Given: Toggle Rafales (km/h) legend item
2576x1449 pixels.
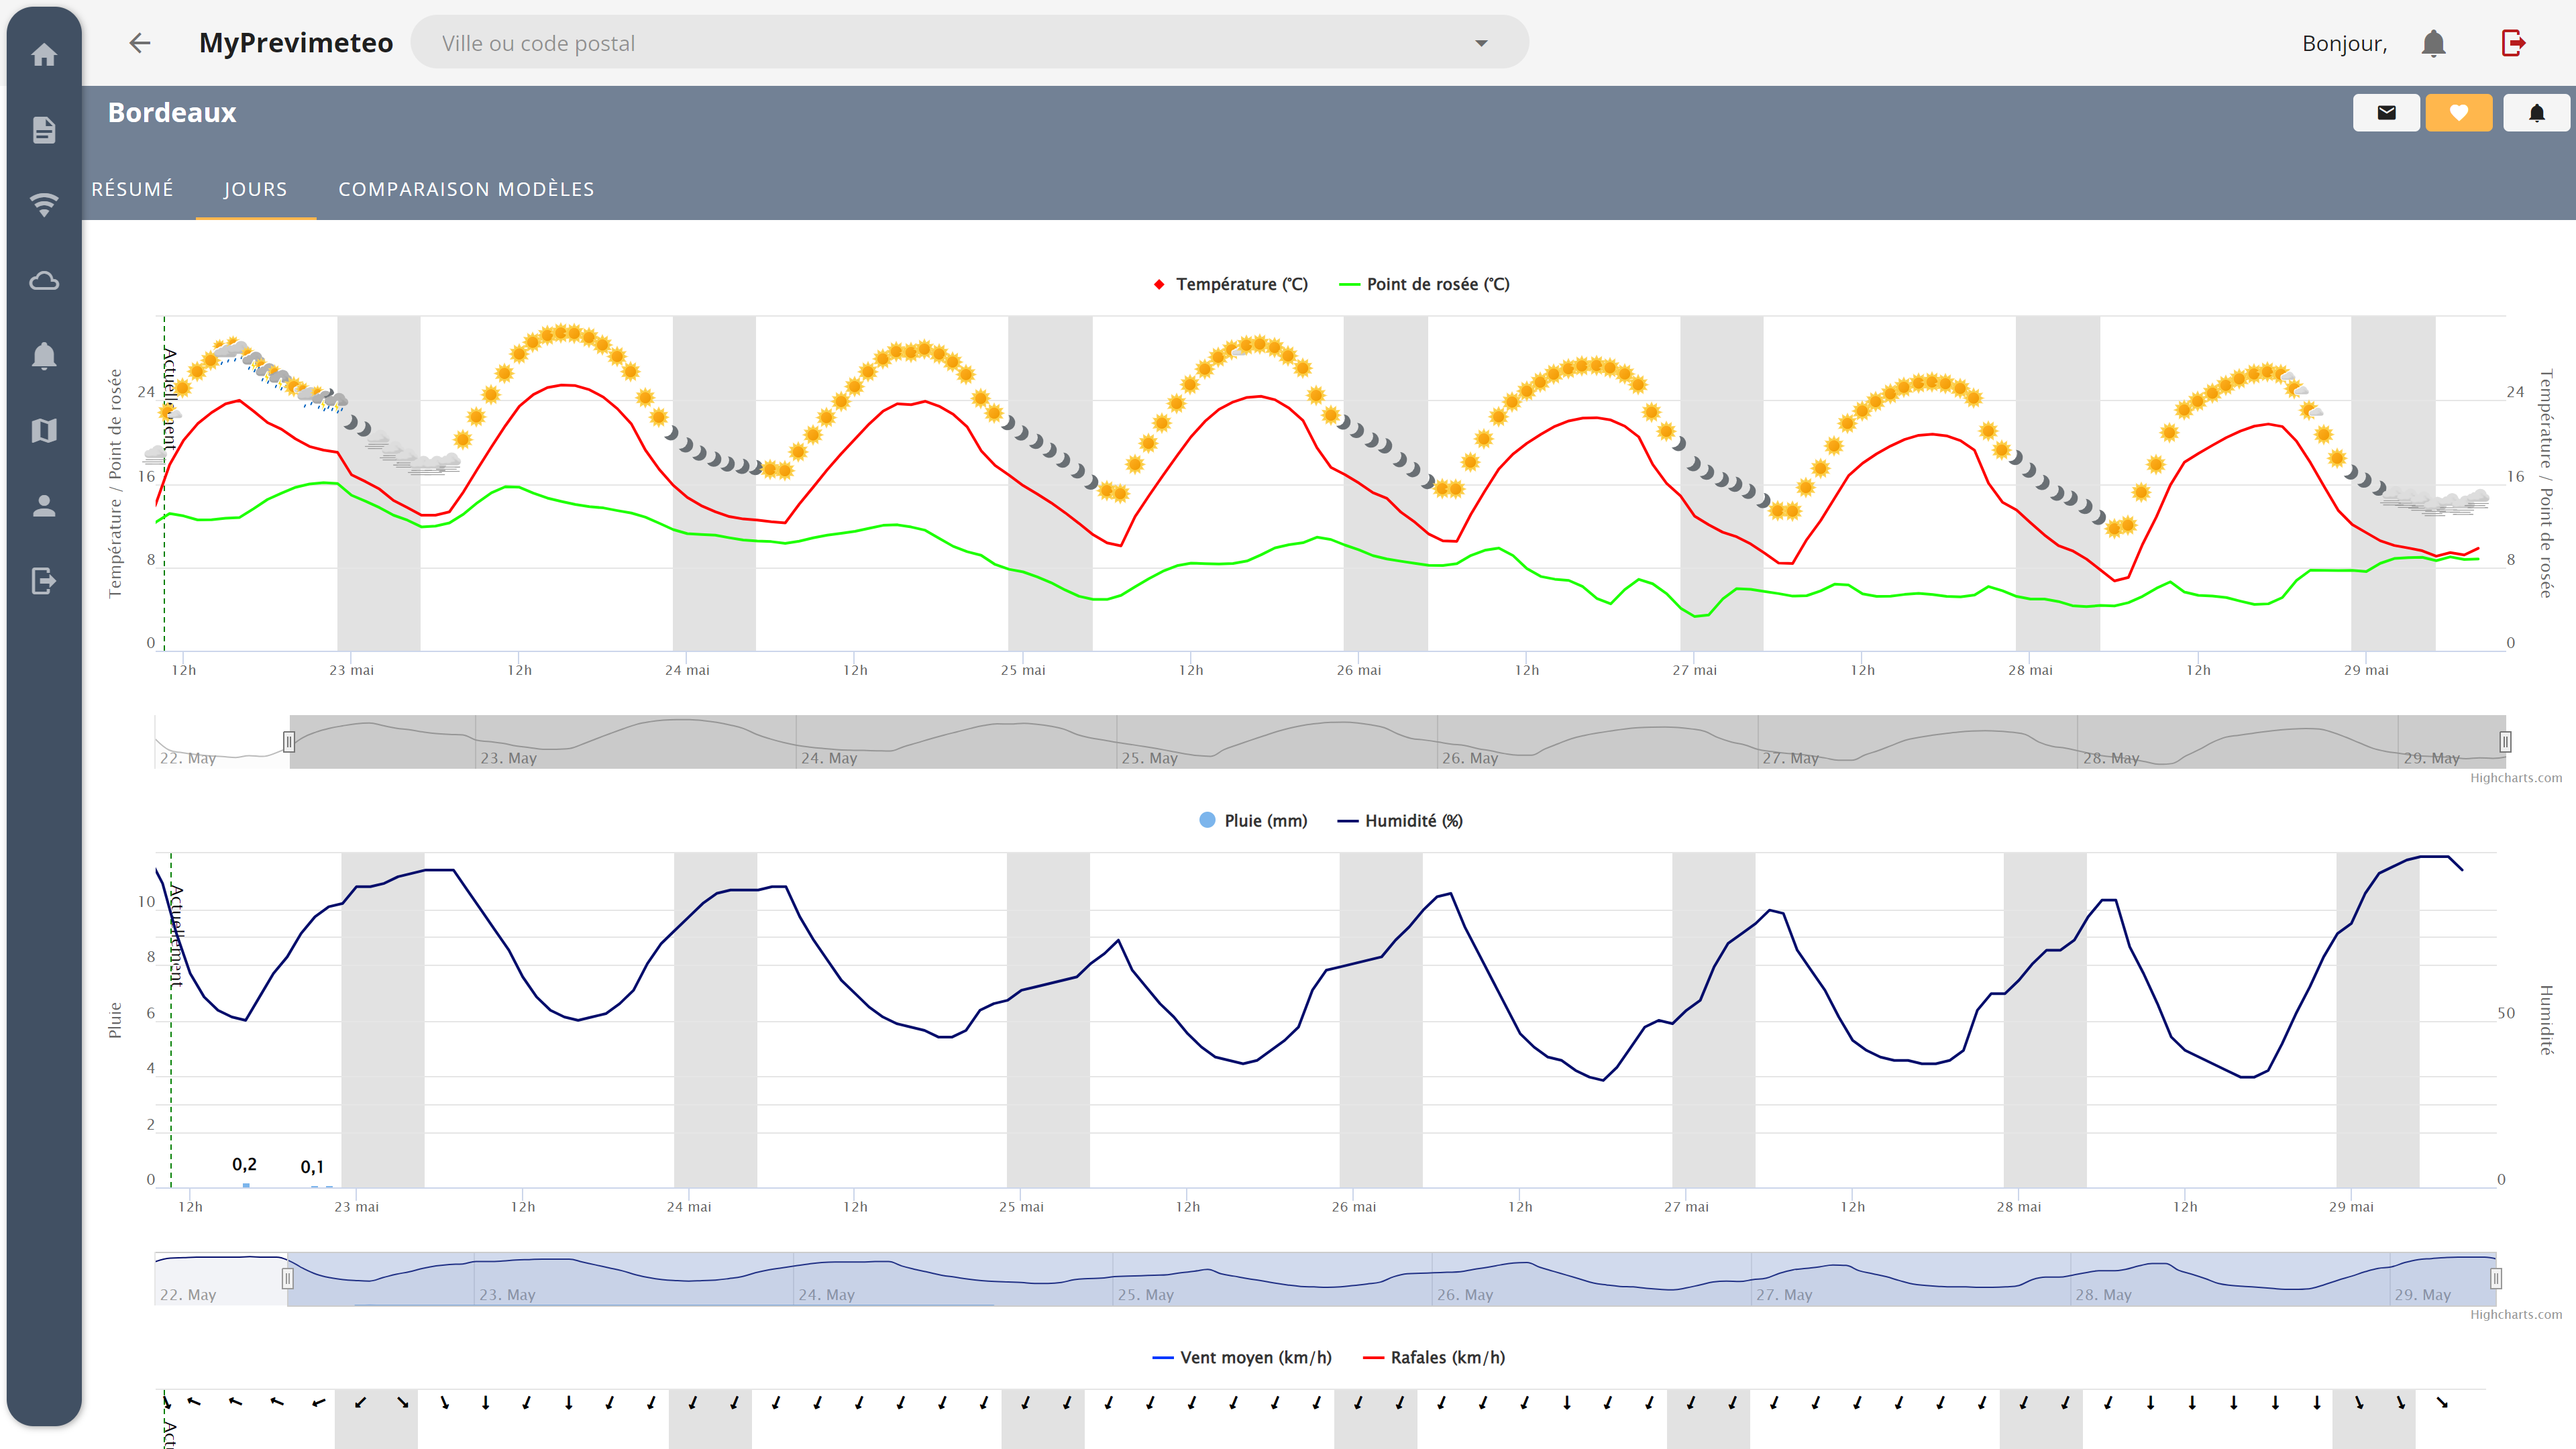Looking at the screenshot, I should (x=1434, y=1358).
